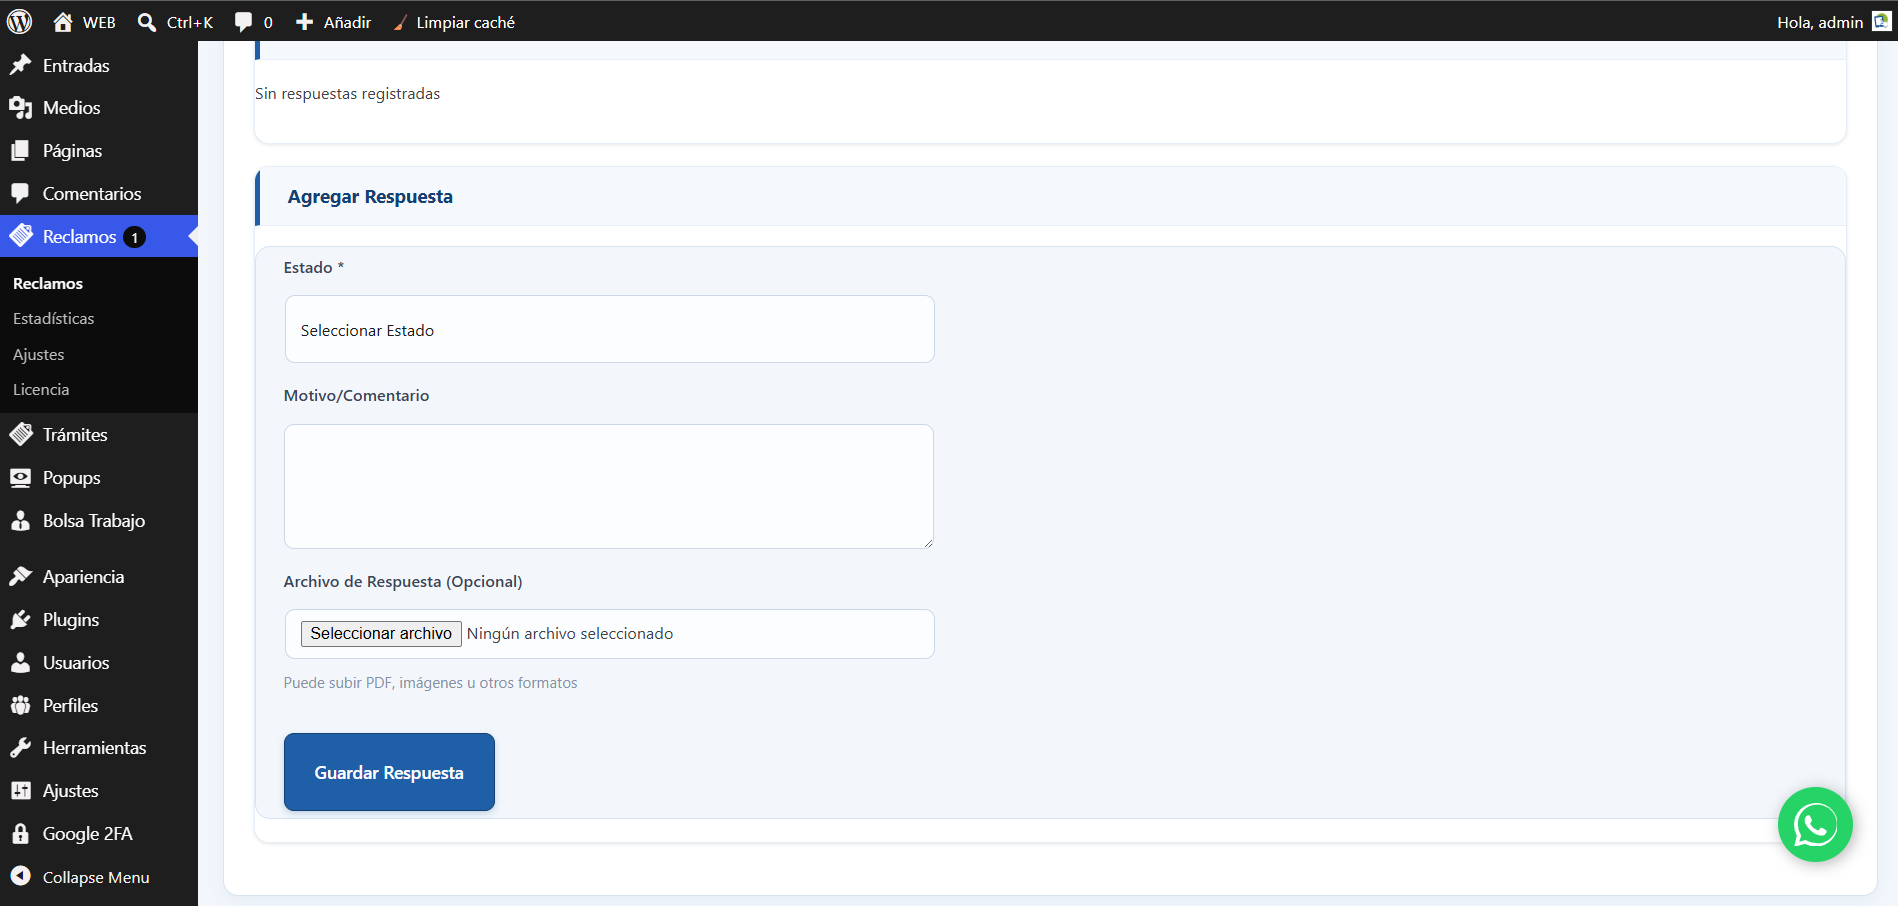Go to Medios menu
Screen dimensions: 1898x906
click(71, 108)
